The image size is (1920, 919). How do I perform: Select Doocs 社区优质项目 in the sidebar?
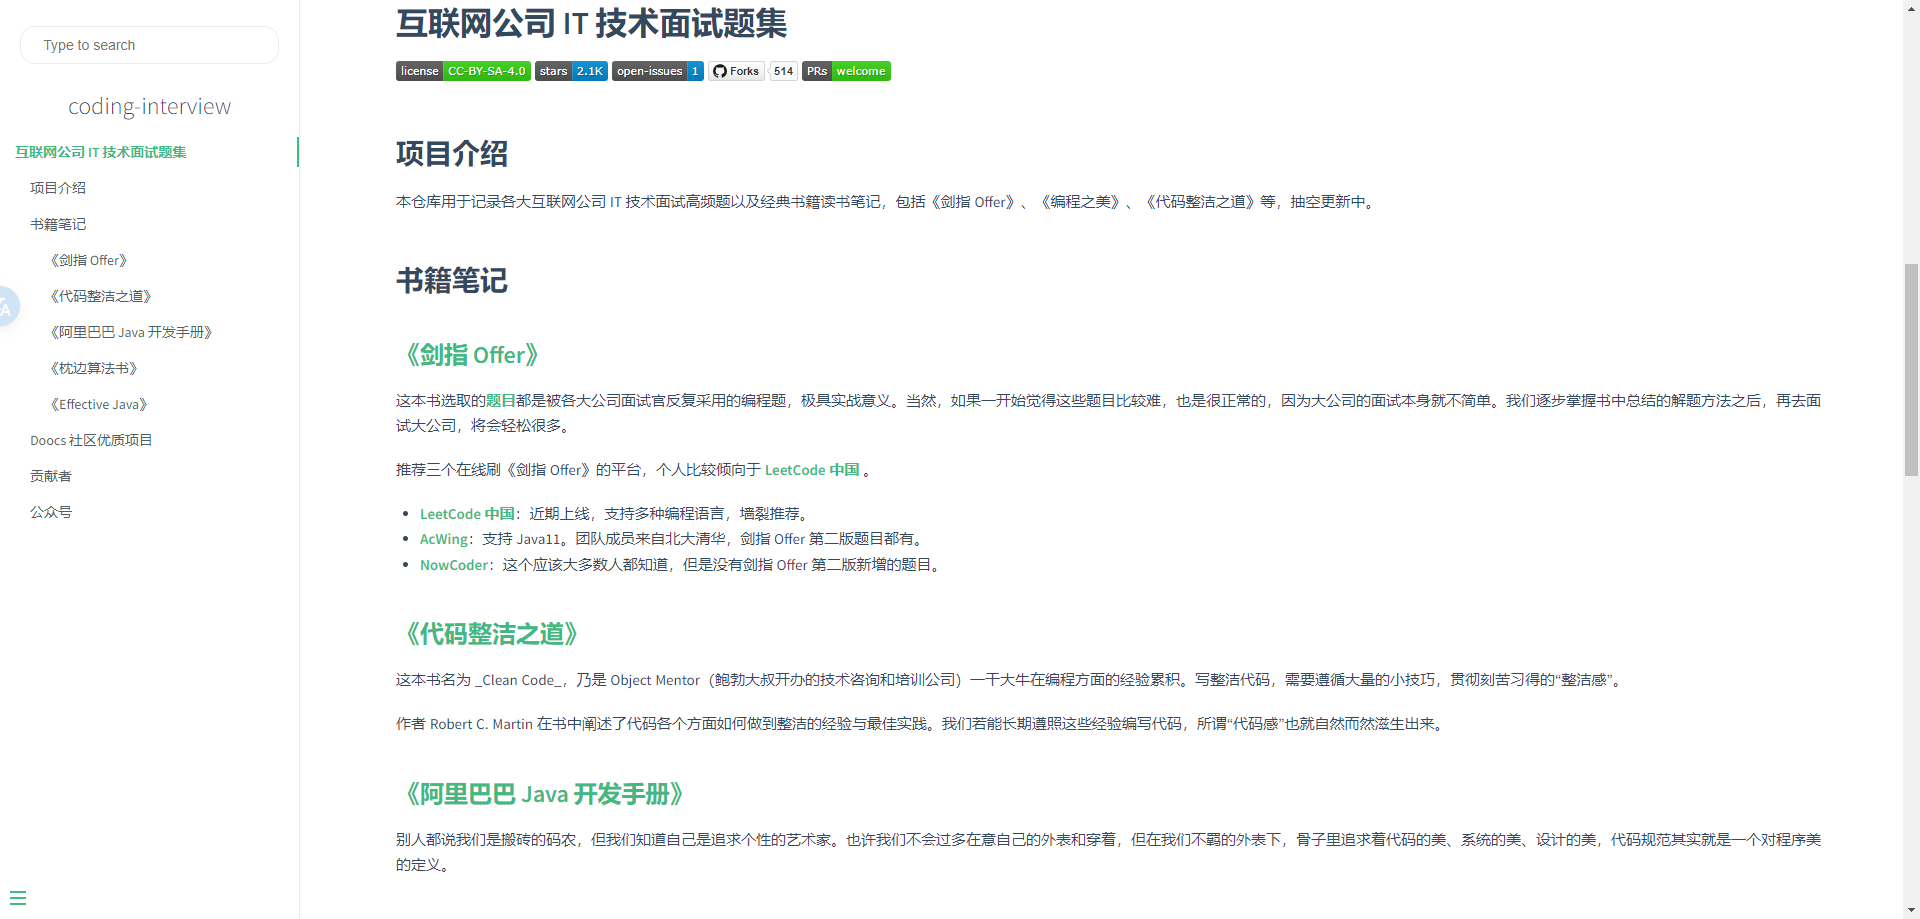91,440
